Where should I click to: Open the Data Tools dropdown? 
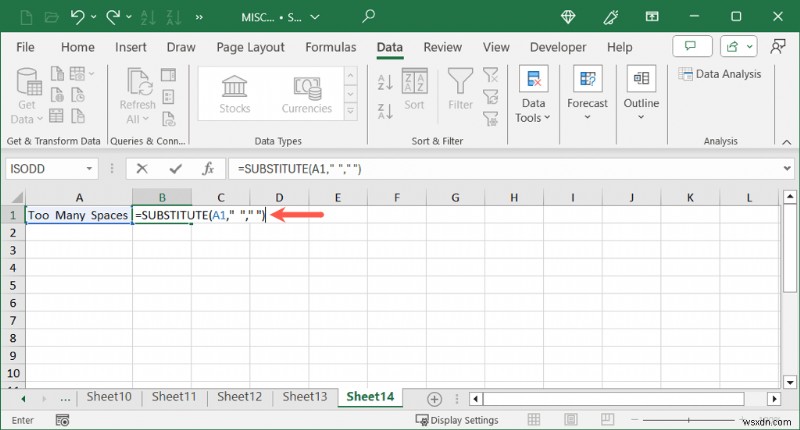(x=533, y=95)
